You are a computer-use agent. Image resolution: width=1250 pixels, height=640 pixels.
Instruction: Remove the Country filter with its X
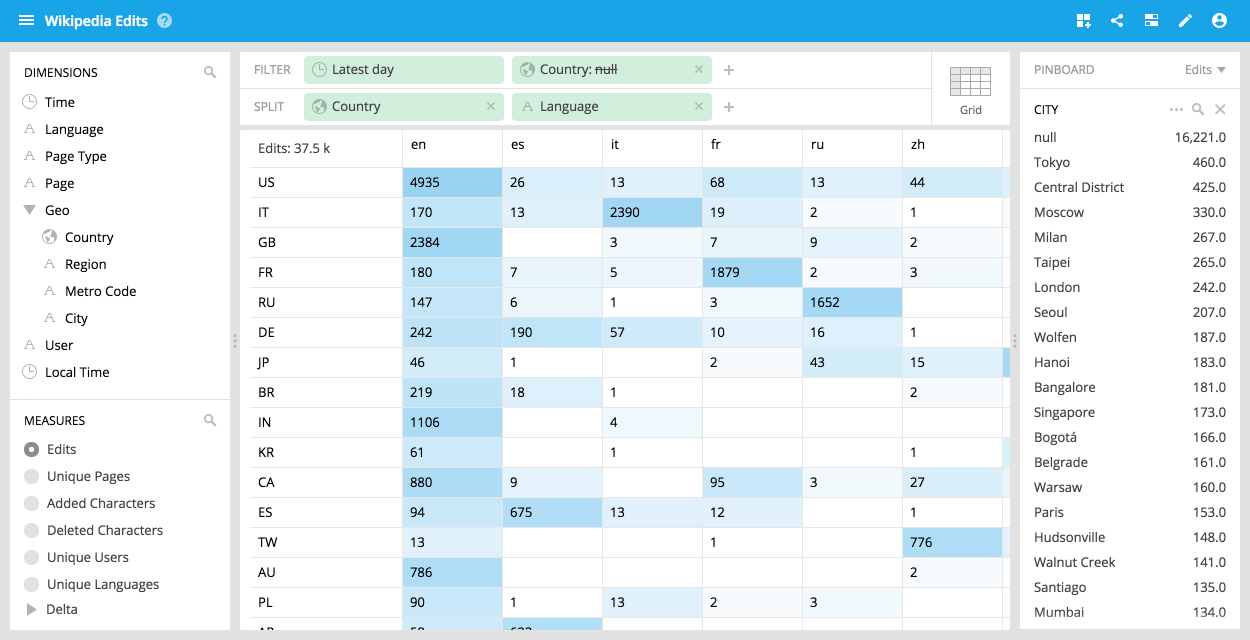tap(699, 70)
